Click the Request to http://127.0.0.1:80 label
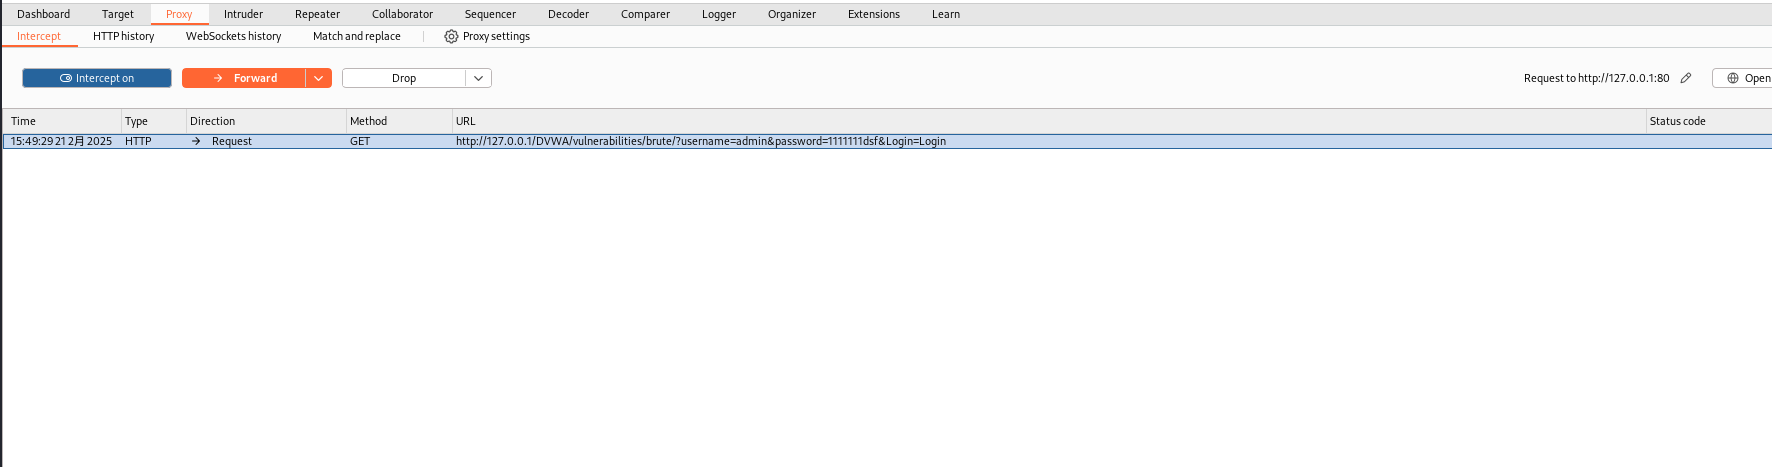The height and width of the screenshot is (467, 1772). tap(1596, 78)
